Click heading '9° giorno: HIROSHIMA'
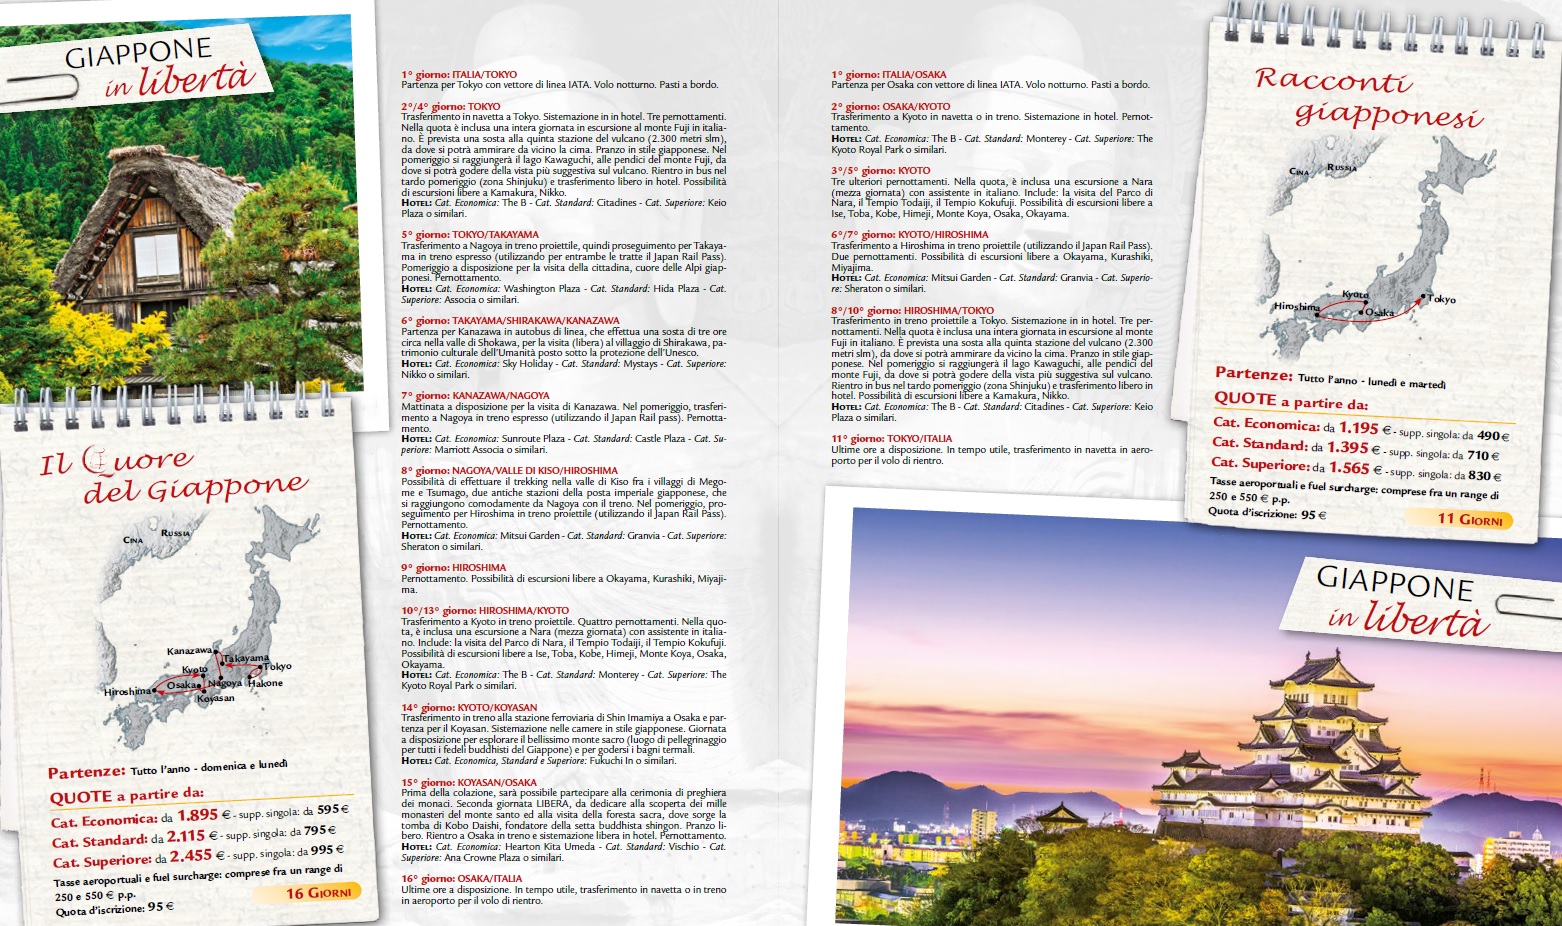Viewport: 1562px width, 926px height. pos(454,568)
